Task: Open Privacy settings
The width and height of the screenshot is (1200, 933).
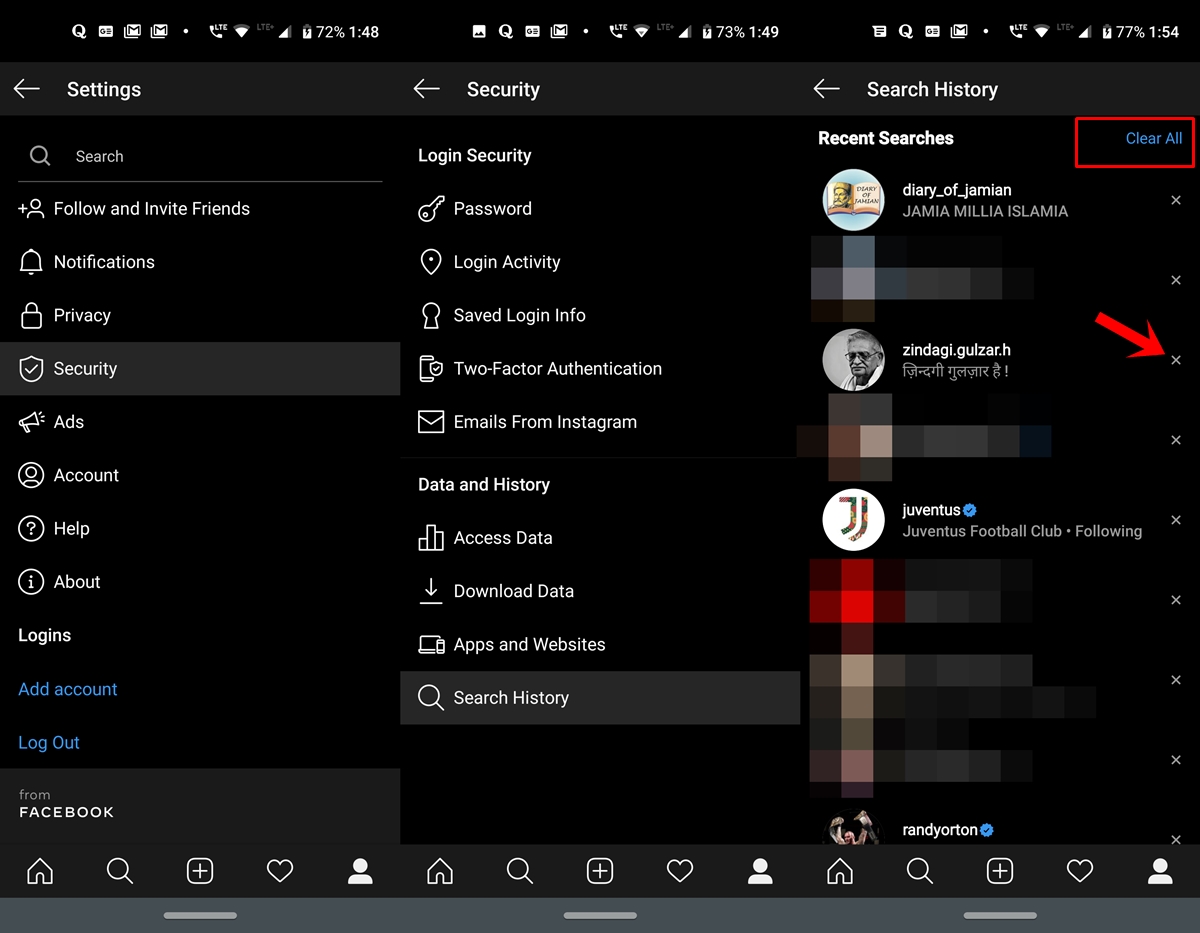Action: pyautogui.click(x=200, y=315)
